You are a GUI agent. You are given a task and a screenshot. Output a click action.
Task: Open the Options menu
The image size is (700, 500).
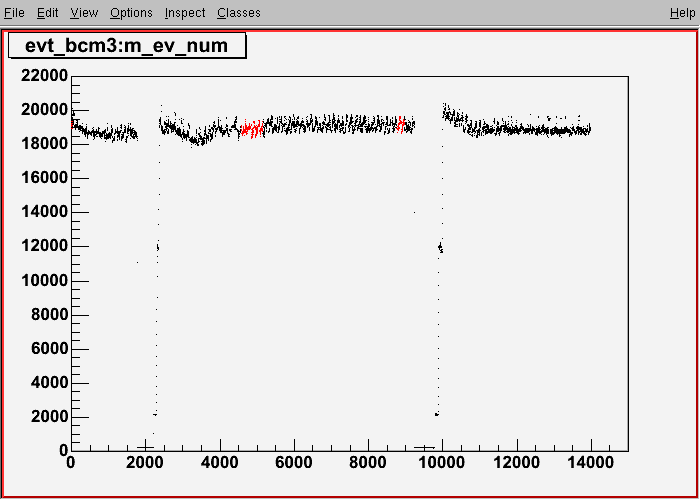(x=131, y=13)
